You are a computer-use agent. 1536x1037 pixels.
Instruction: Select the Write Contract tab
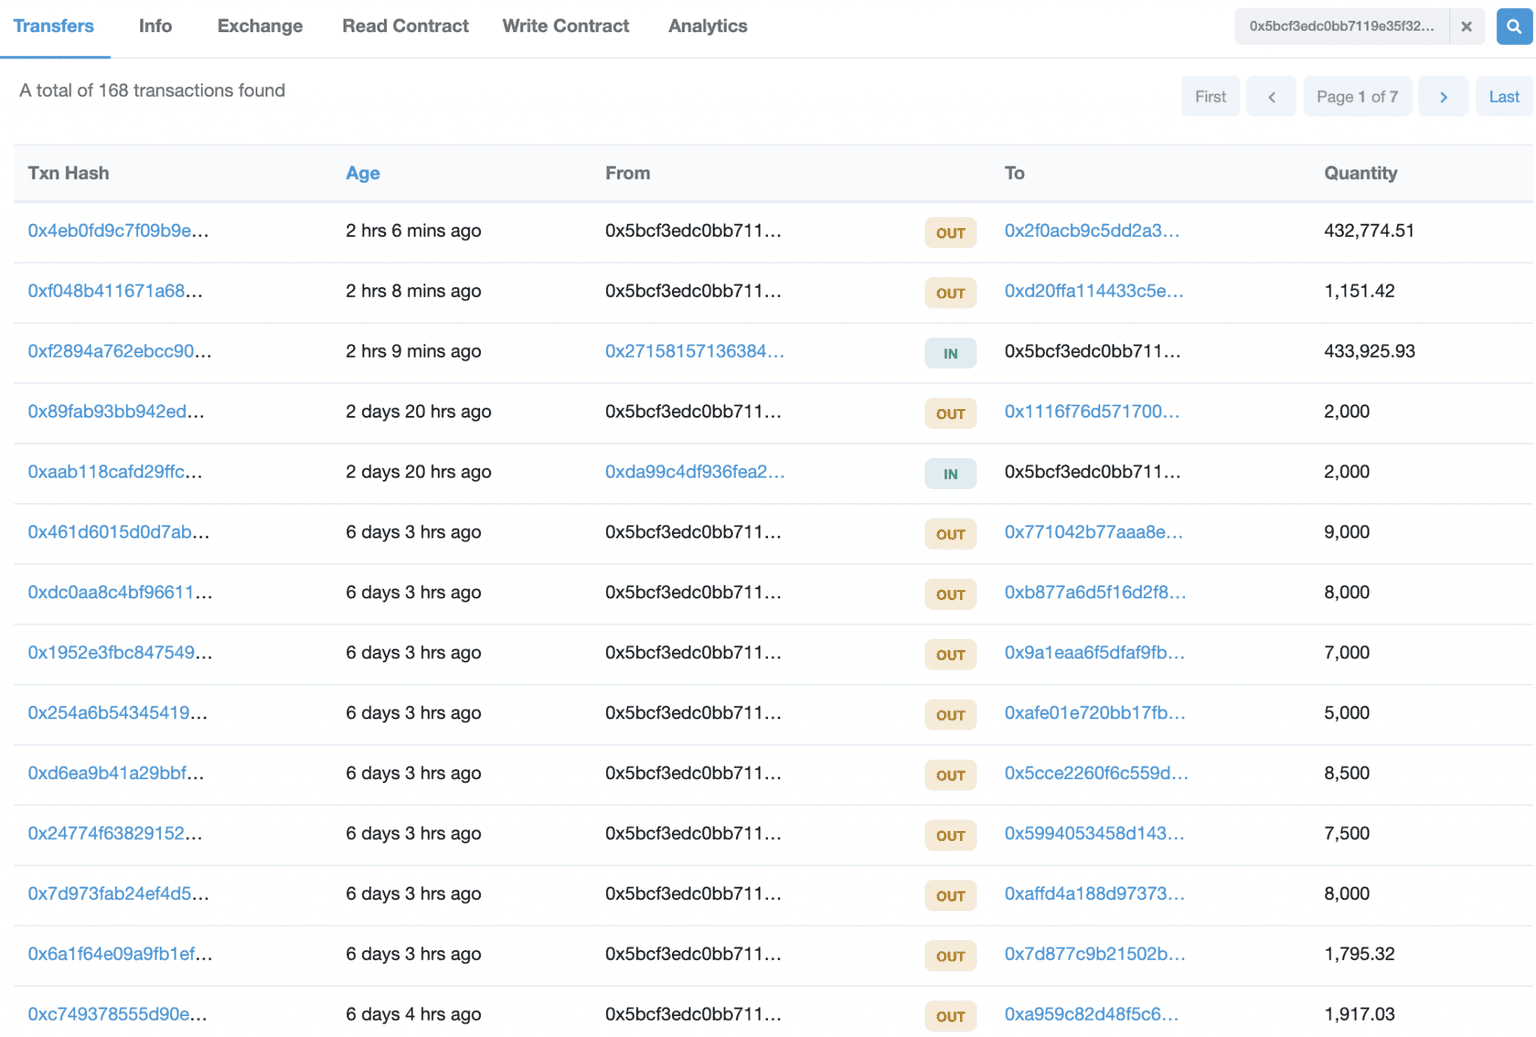click(565, 26)
